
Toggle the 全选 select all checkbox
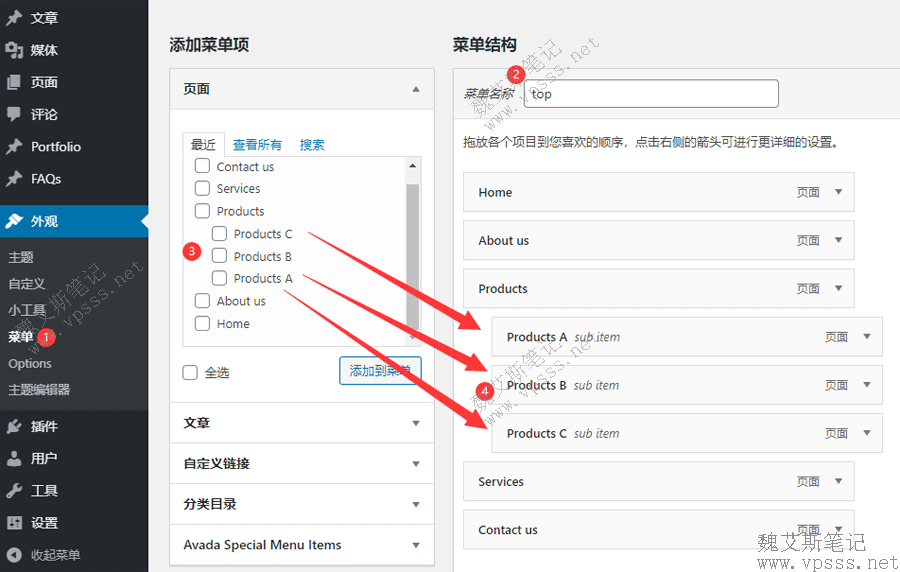[190, 372]
